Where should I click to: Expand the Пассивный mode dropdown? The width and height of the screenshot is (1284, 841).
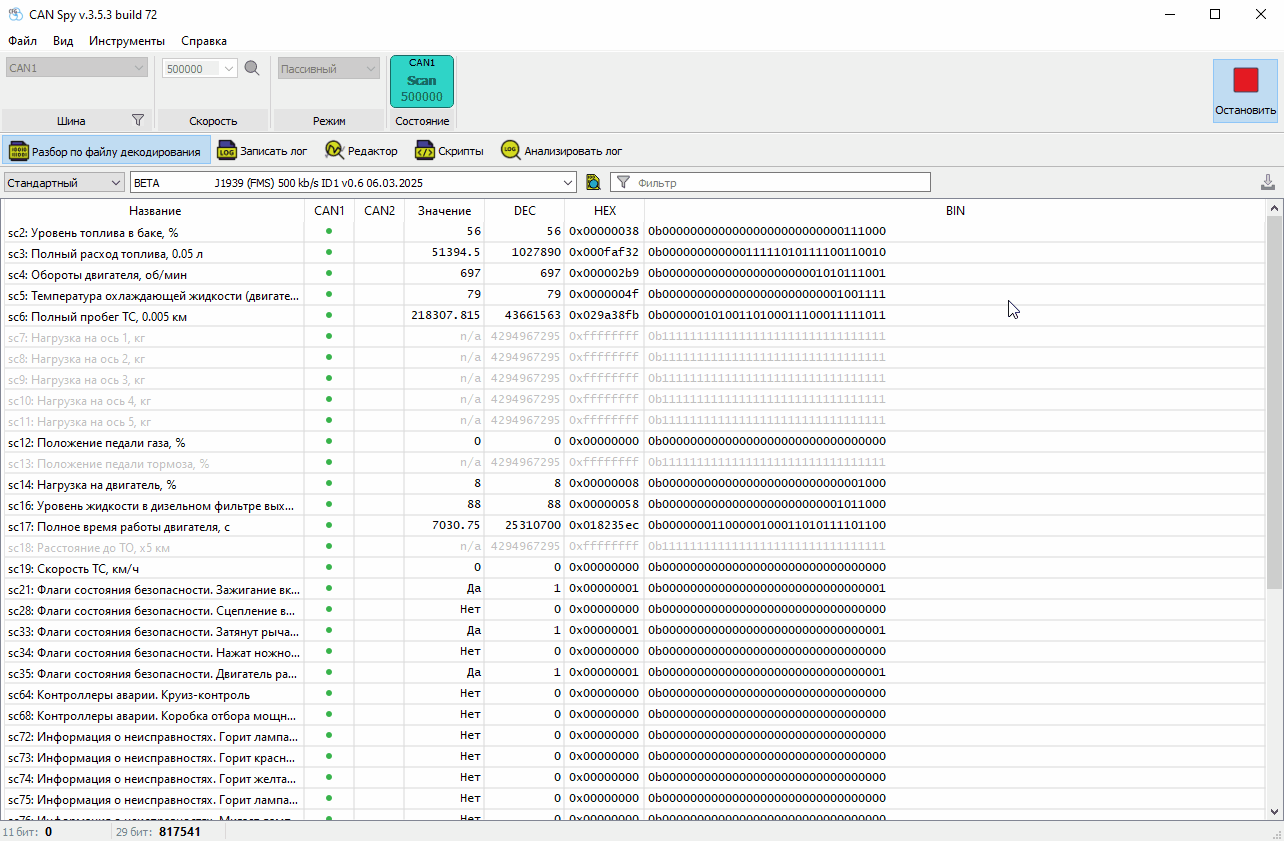click(x=328, y=68)
